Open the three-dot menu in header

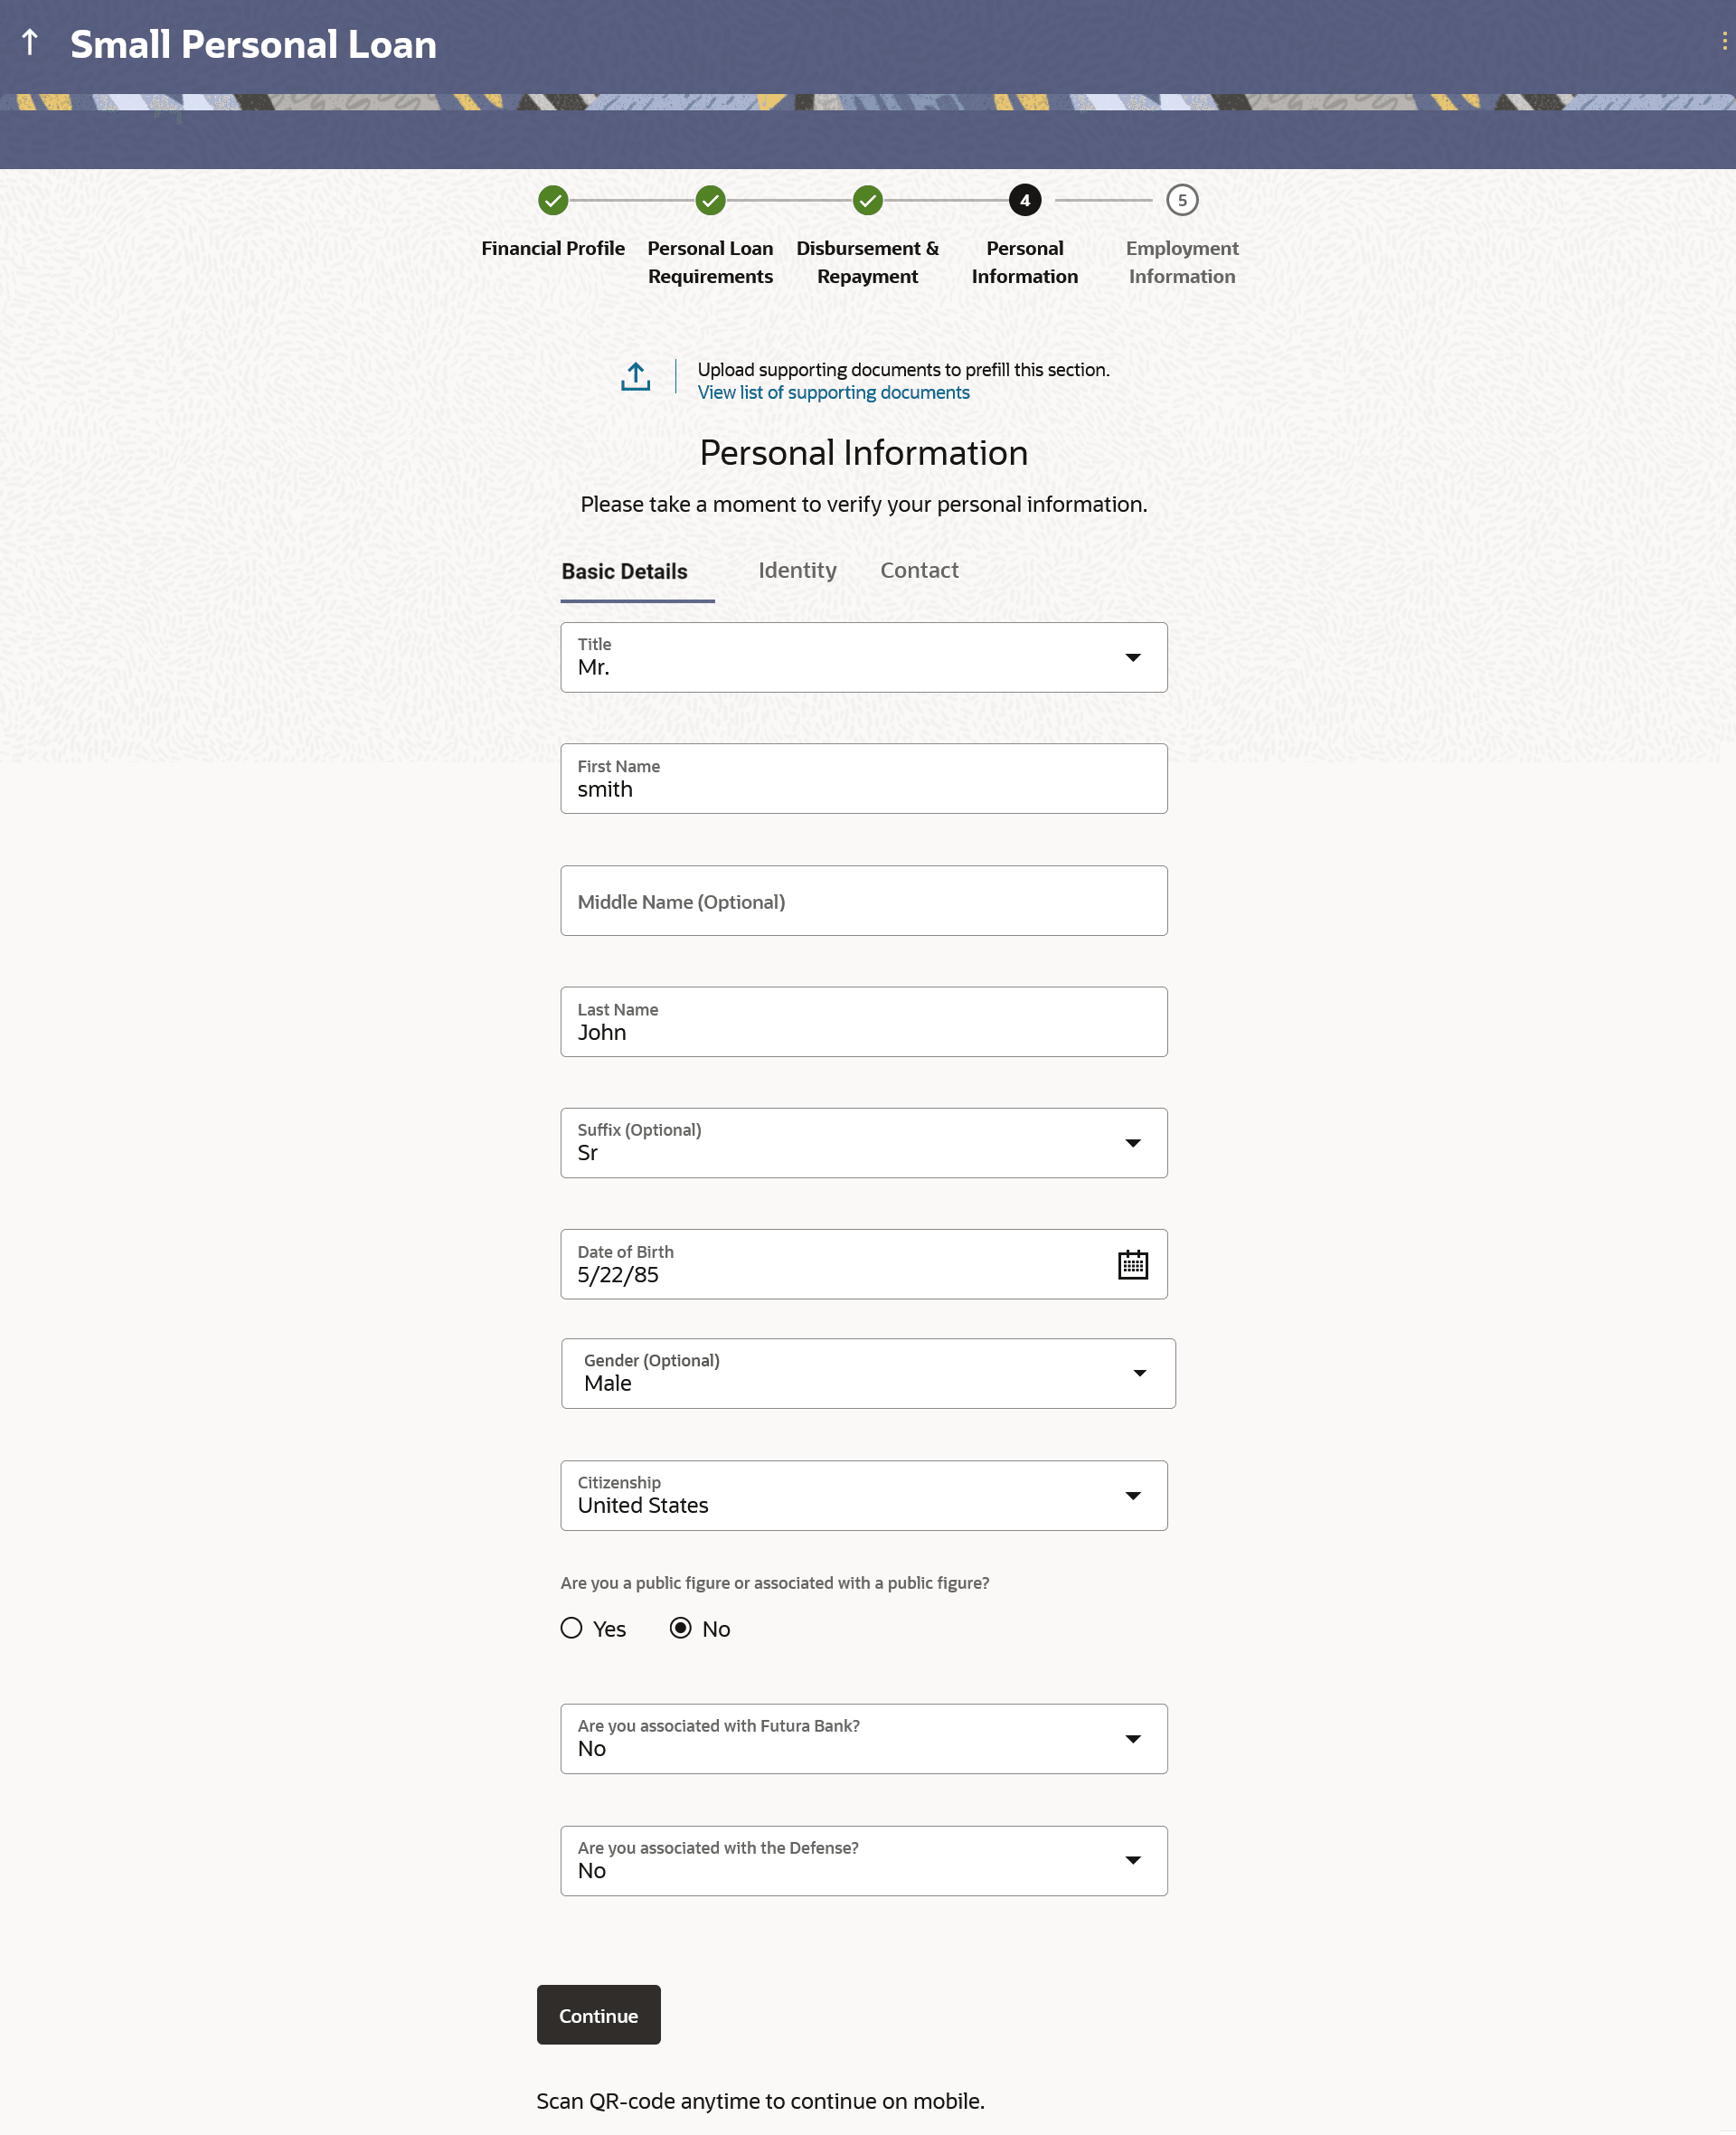coord(1723,41)
